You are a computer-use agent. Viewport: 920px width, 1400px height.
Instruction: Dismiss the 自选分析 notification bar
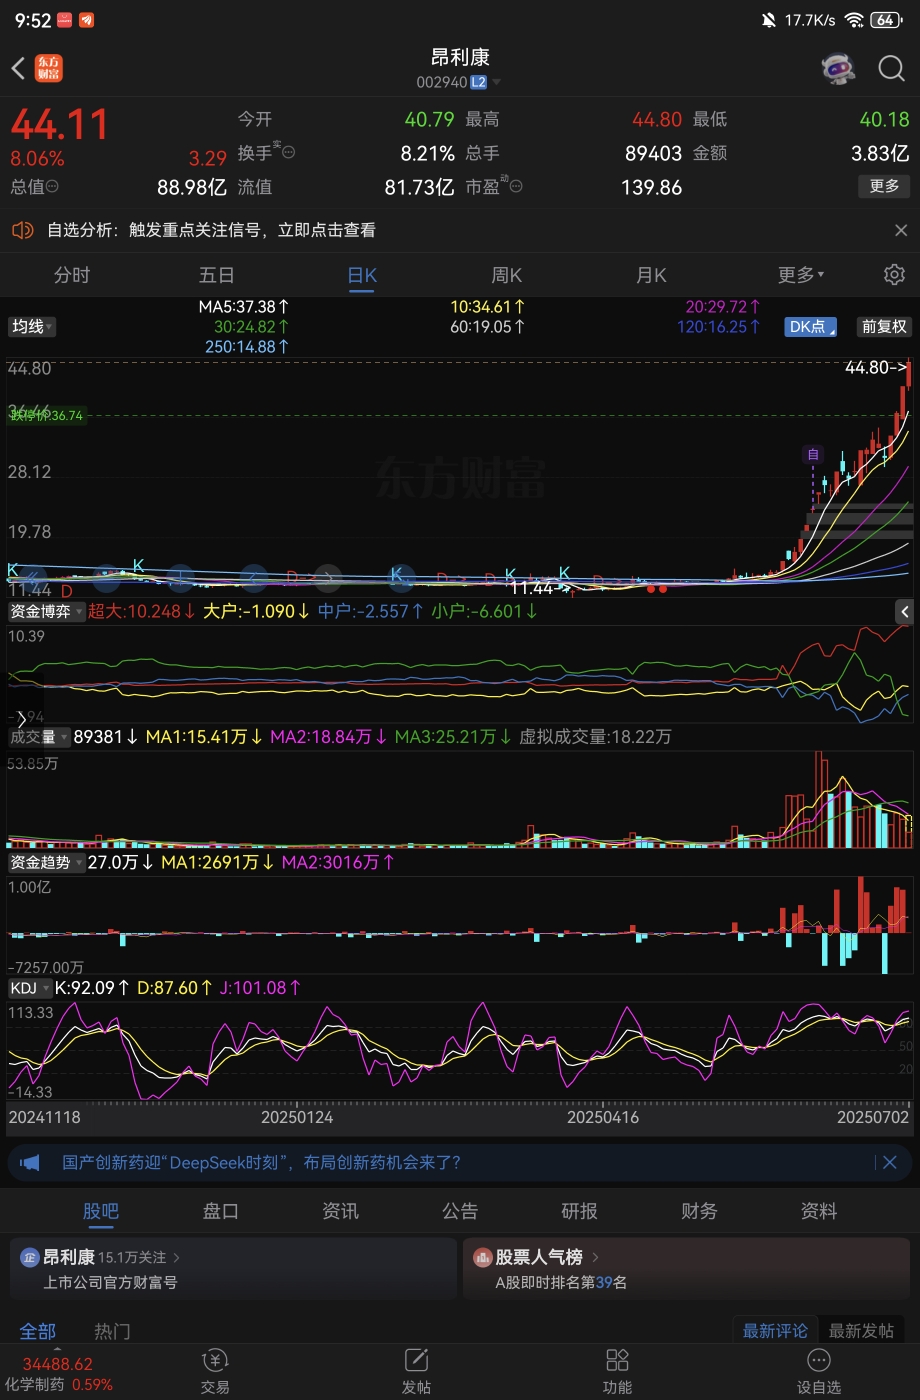tap(901, 230)
